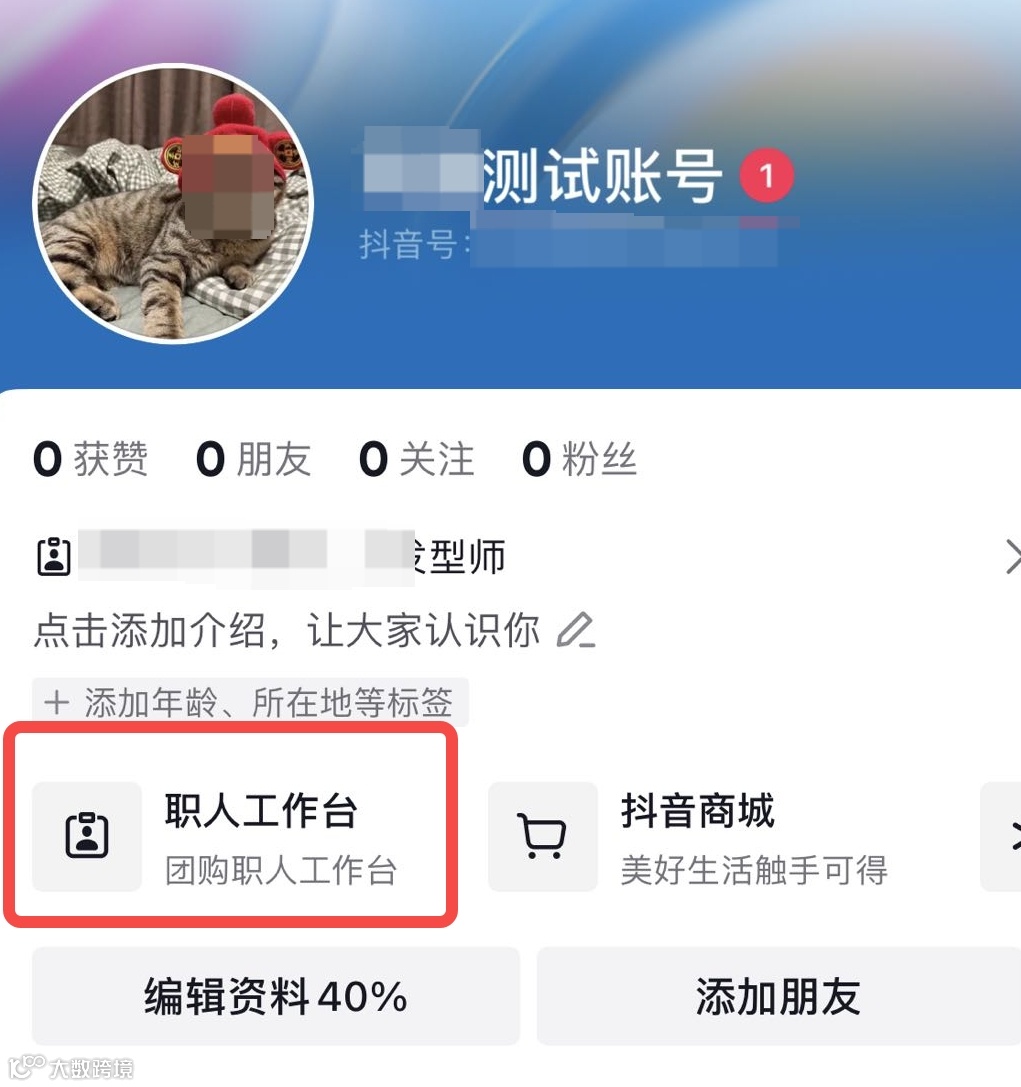1021x1087 pixels.
Task: Tap the cat profile avatar picture
Action: point(173,203)
